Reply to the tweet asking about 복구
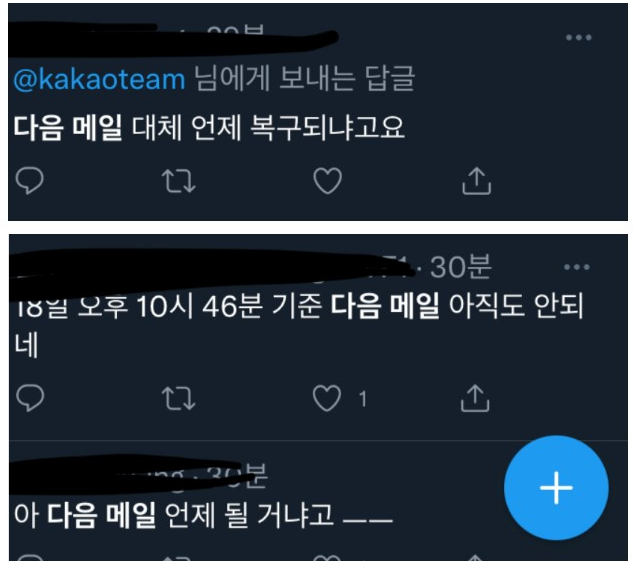This screenshot has width=637, height=561. point(29,180)
